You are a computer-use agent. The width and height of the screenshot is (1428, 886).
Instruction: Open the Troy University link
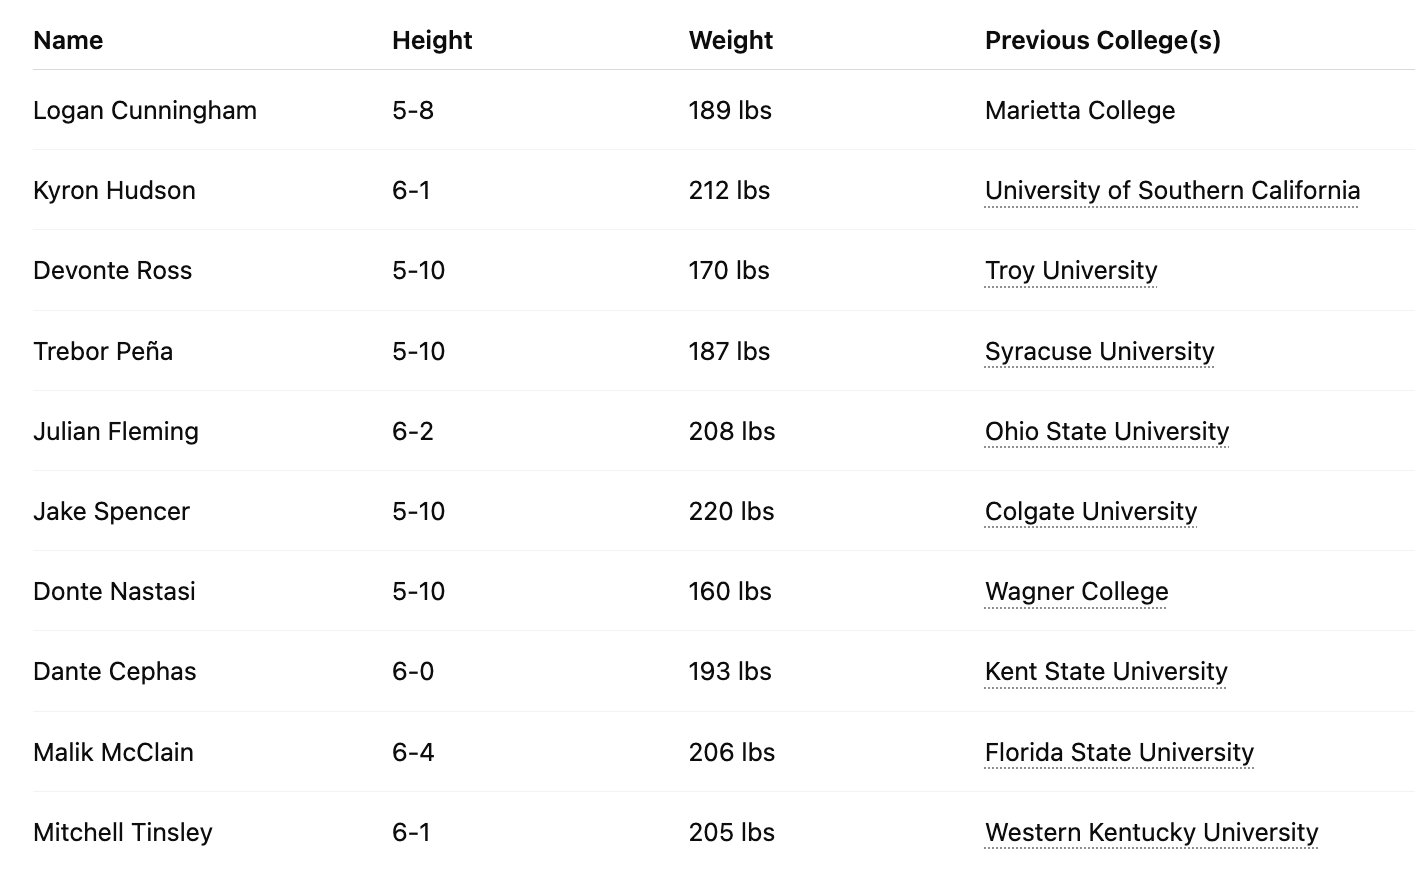click(1071, 271)
